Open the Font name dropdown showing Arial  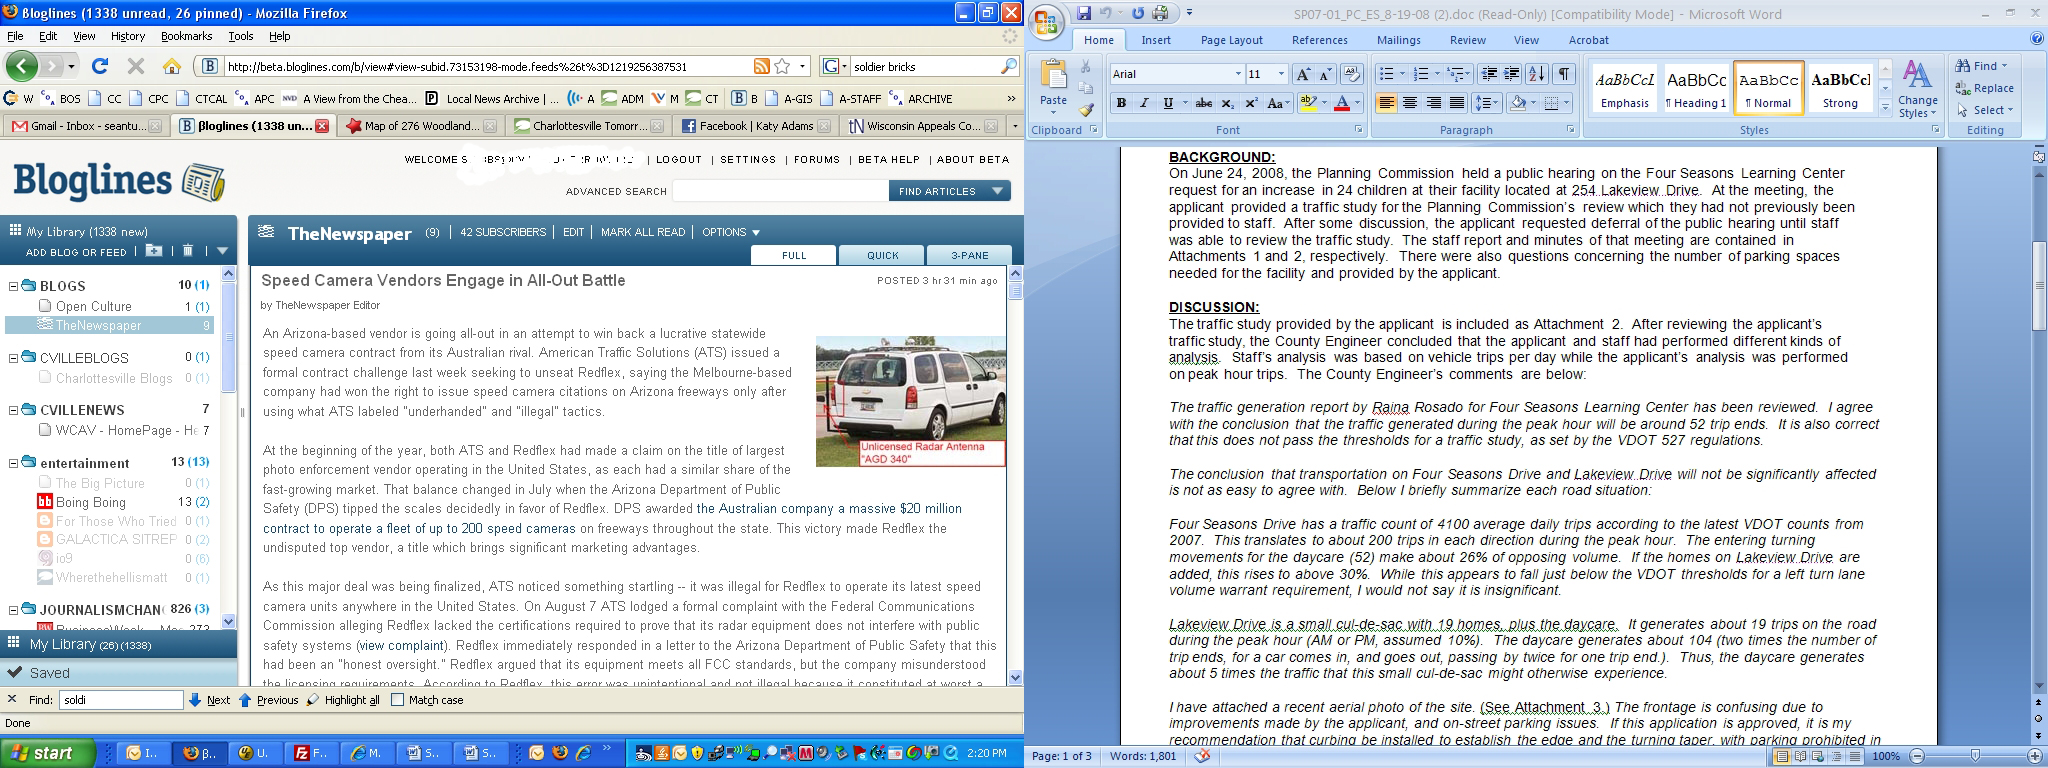pos(1237,74)
